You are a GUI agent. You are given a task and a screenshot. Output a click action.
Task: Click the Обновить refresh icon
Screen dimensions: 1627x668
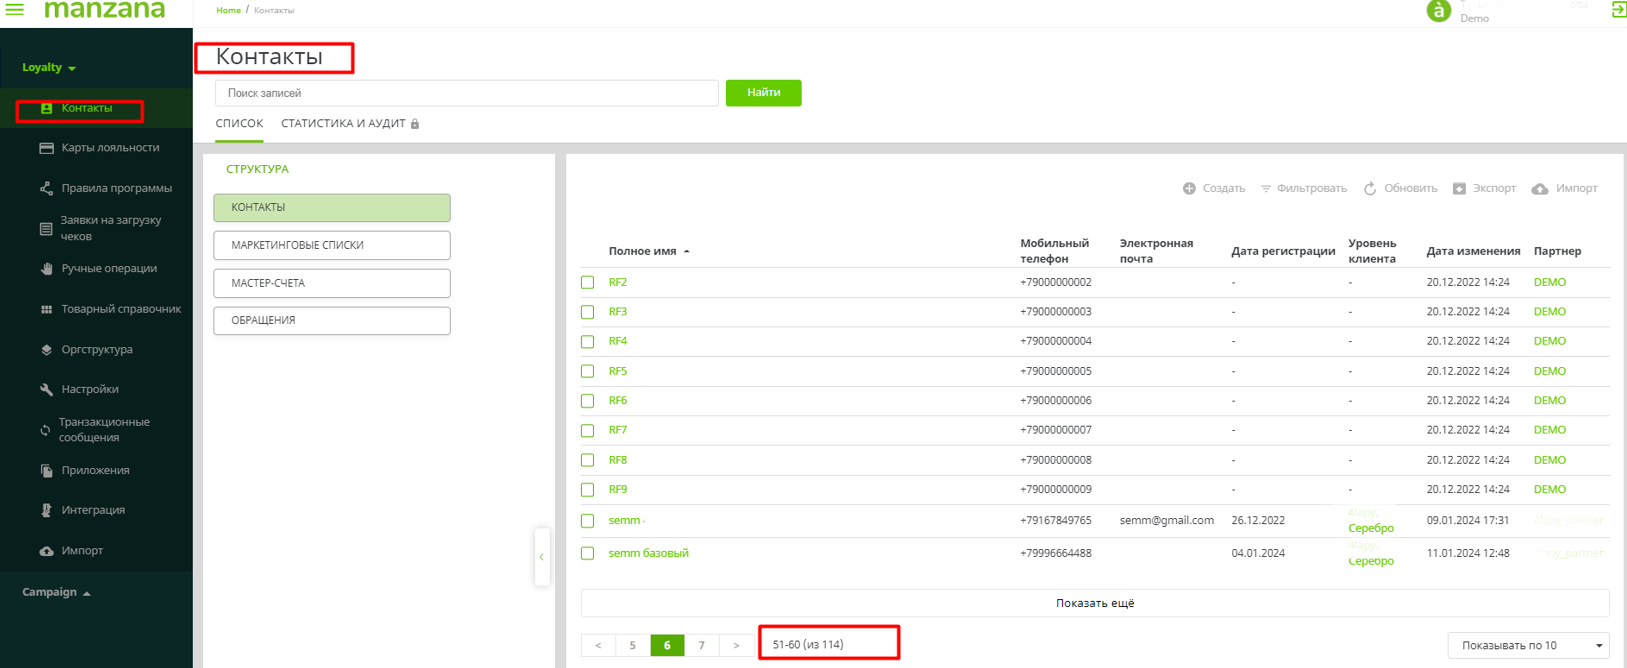point(1370,188)
